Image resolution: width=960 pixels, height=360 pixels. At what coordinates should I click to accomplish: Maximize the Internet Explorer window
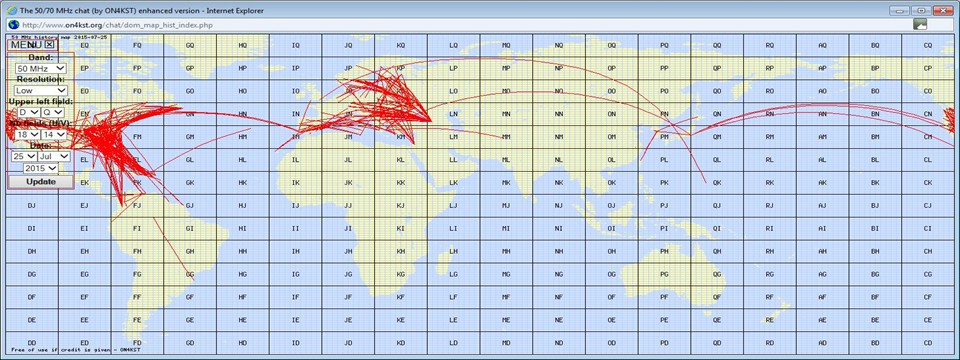[920, 10]
